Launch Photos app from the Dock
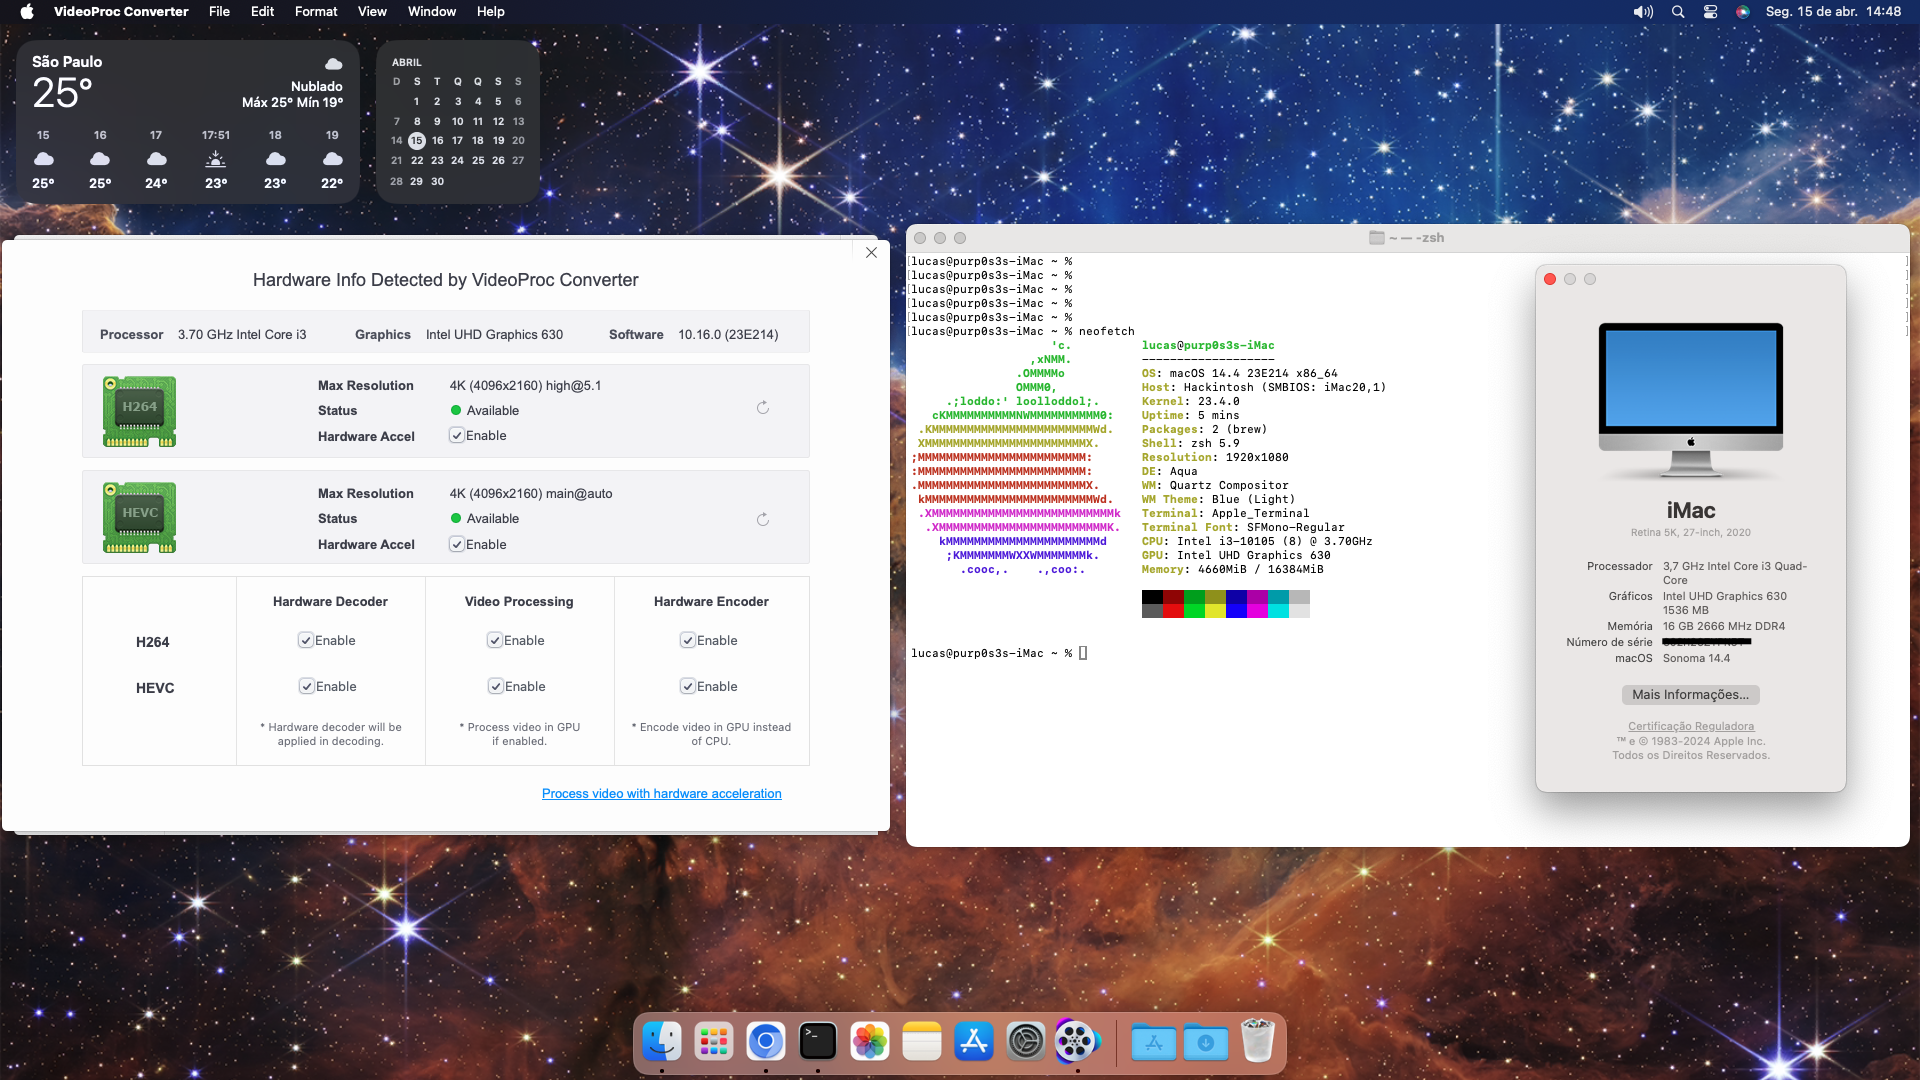The height and width of the screenshot is (1080, 1920). [x=870, y=1042]
